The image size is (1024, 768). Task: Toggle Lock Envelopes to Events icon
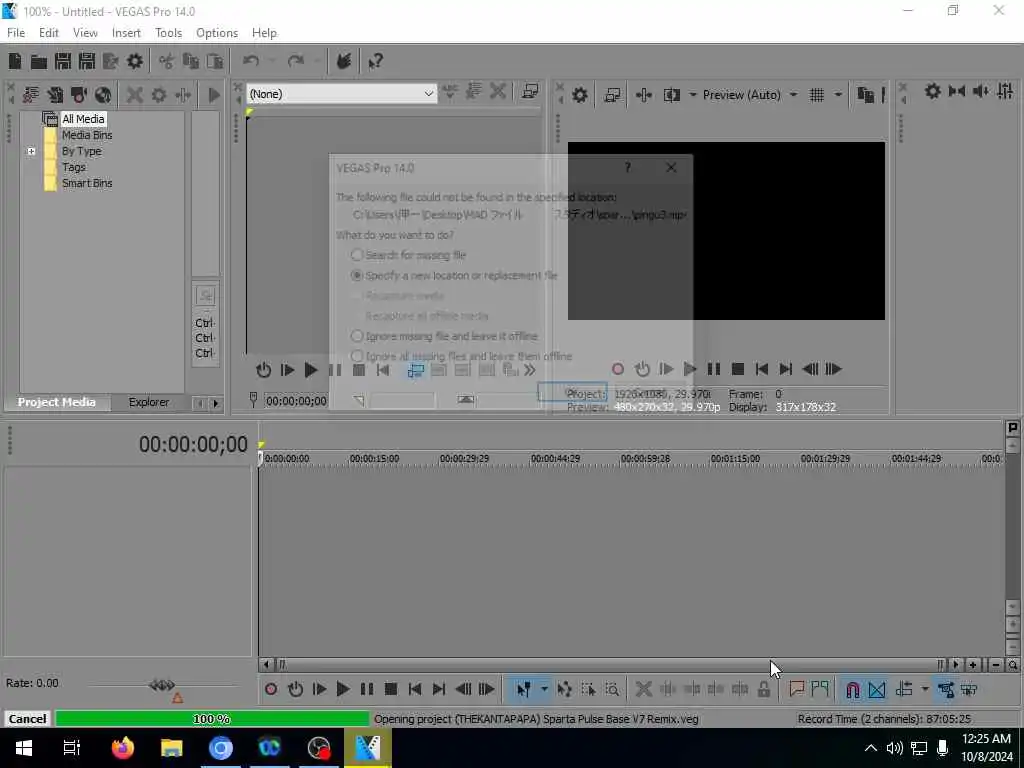[945, 689]
